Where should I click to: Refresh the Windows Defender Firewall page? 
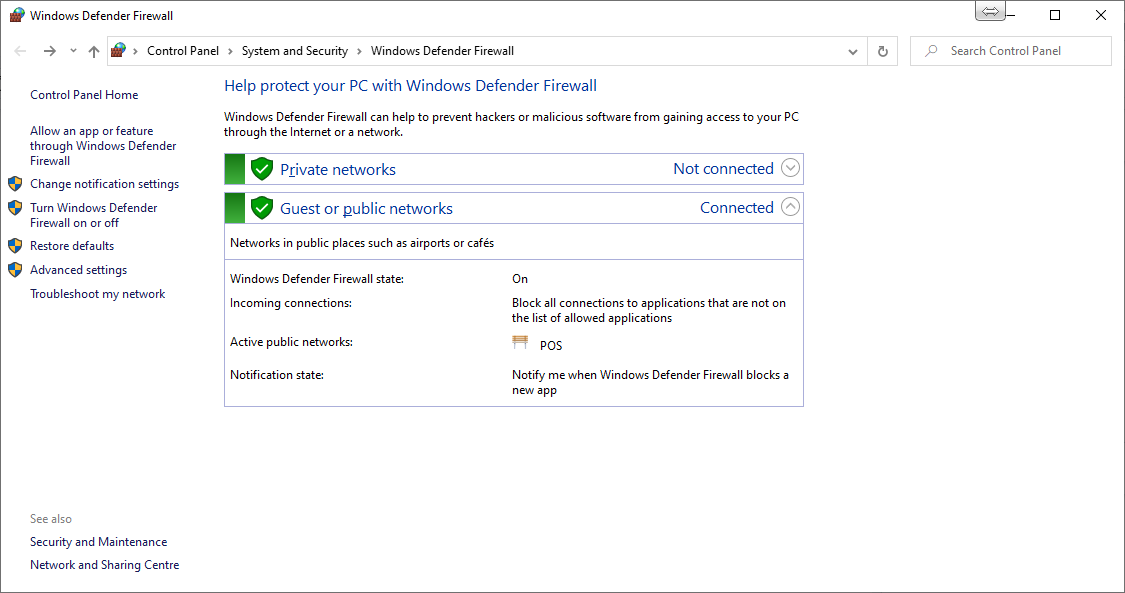pos(882,52)
